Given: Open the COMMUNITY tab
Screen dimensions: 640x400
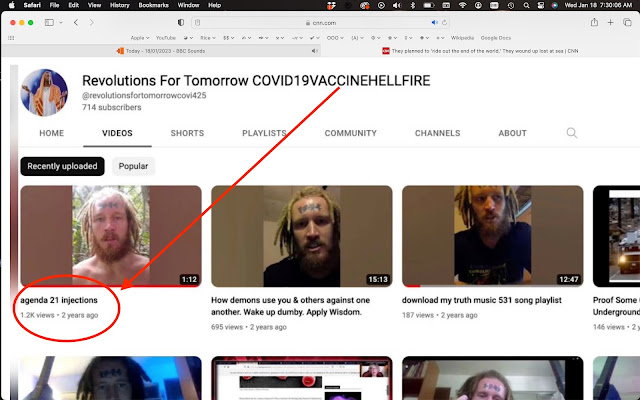Looking at the screenshot, I should tap(350, 133).
